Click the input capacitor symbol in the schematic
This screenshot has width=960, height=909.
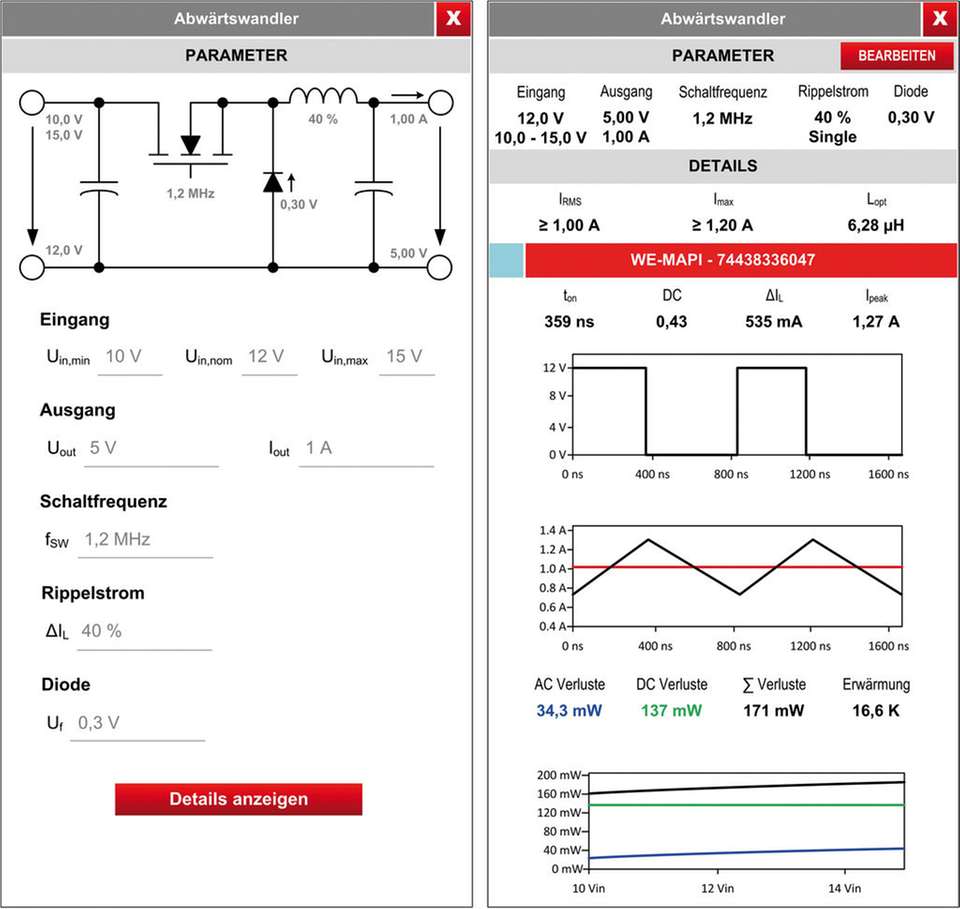tap(98, 188)
